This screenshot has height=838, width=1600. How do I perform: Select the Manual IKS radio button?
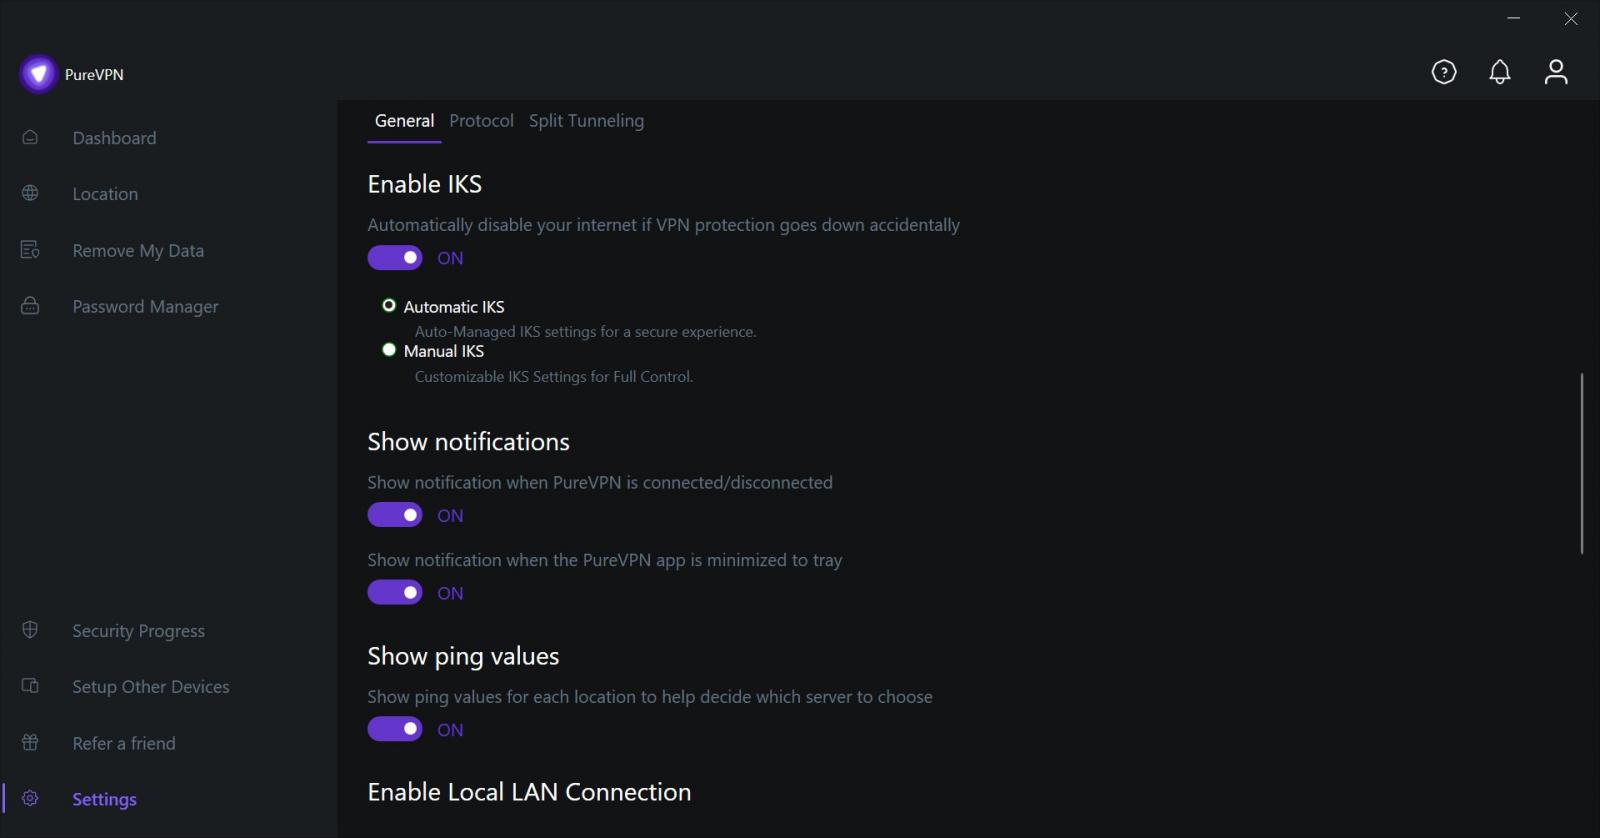point(388,350)
